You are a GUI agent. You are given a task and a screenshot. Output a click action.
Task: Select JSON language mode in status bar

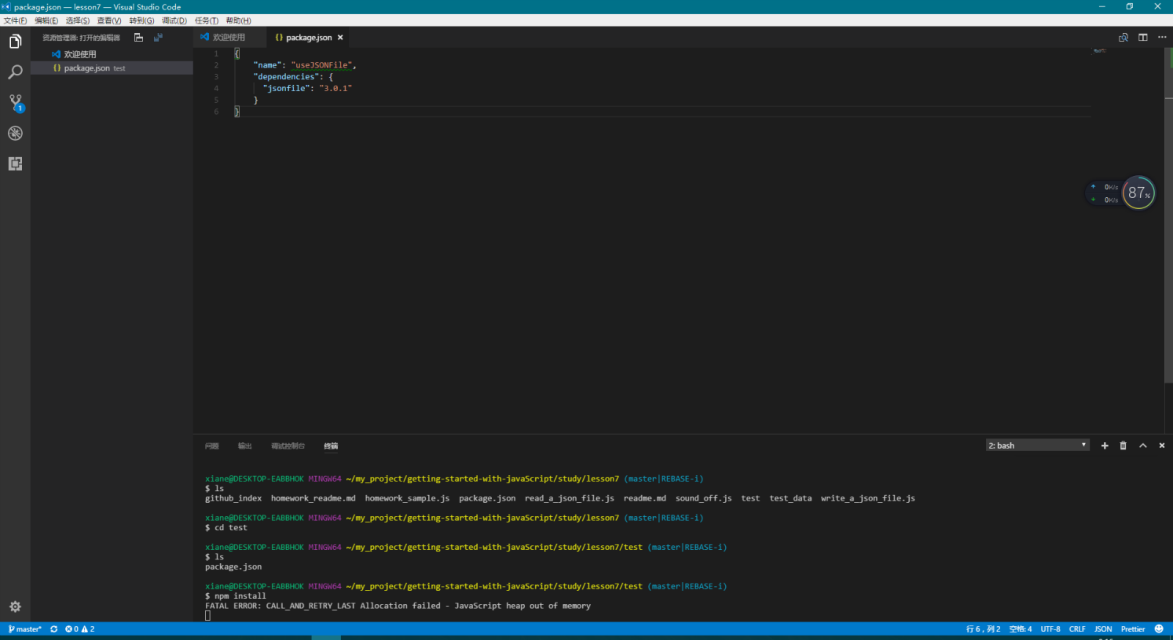pos(1103,629)
